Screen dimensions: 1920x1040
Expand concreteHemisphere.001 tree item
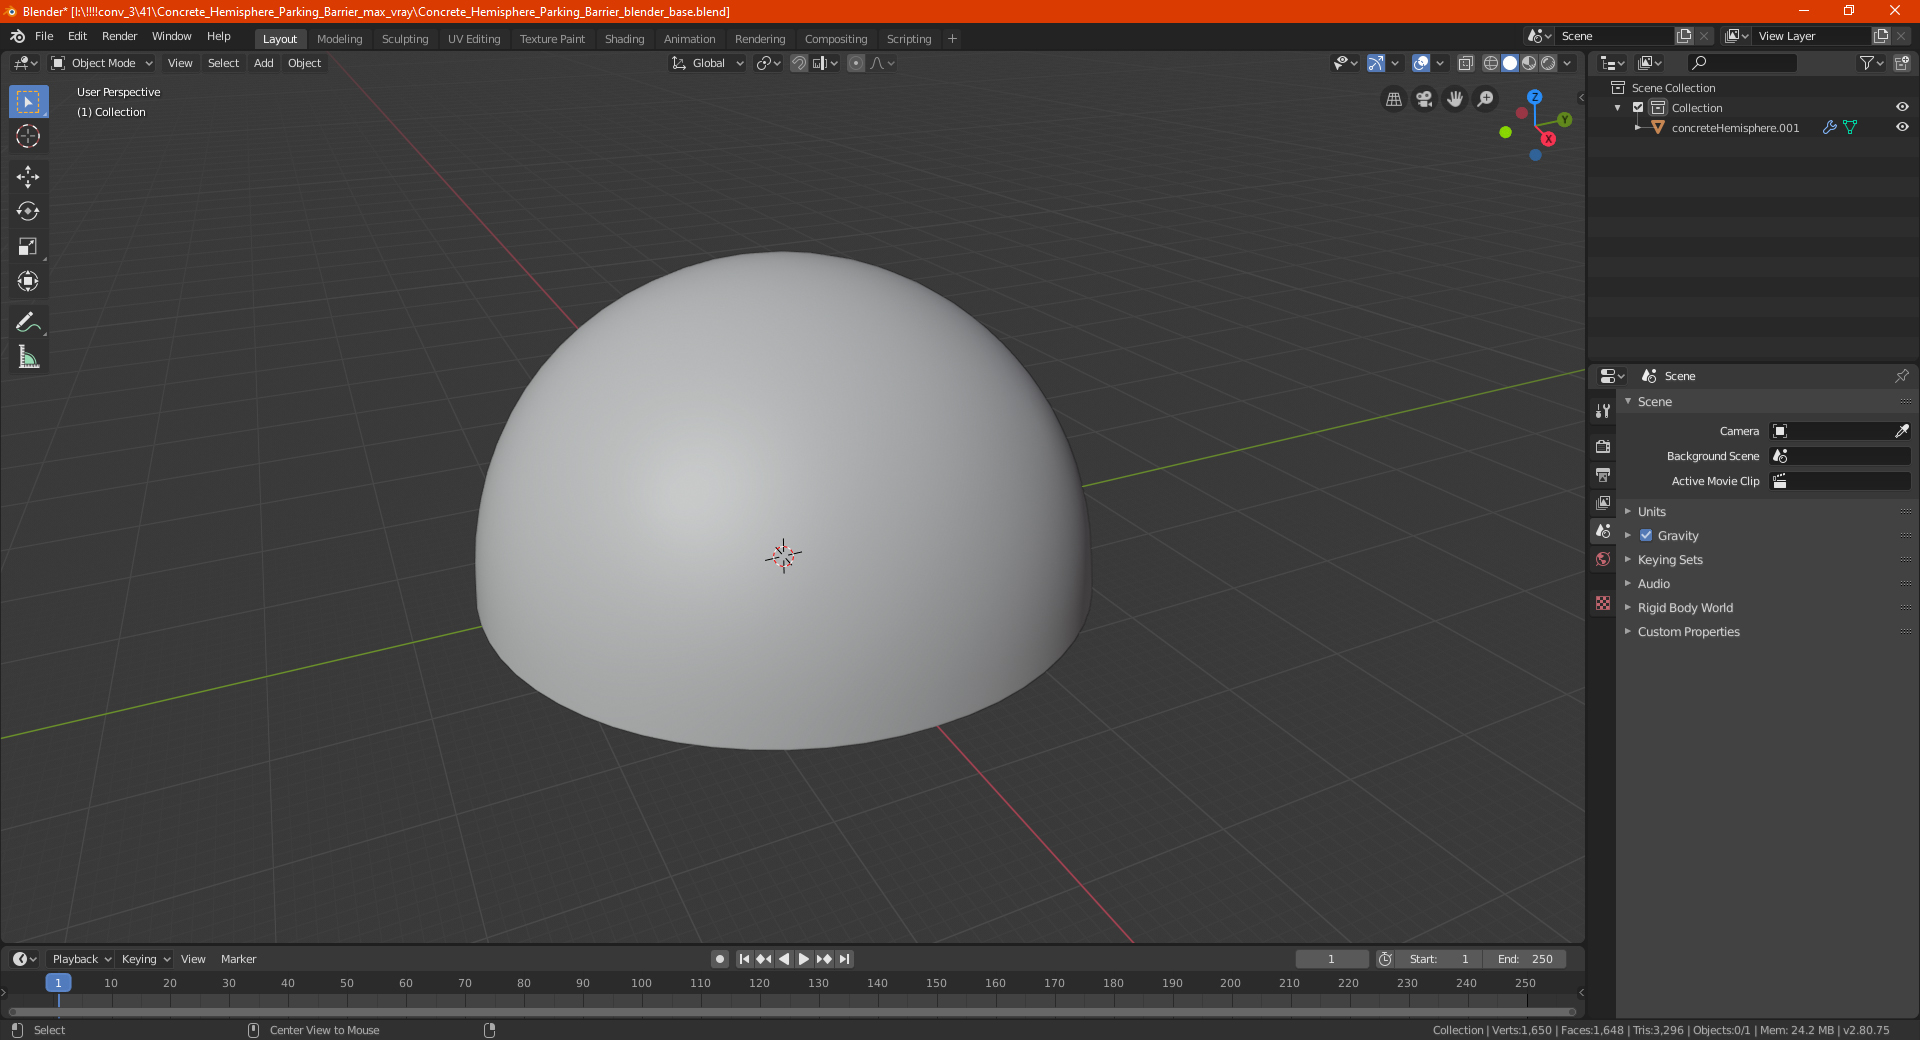pos(1637,127)
